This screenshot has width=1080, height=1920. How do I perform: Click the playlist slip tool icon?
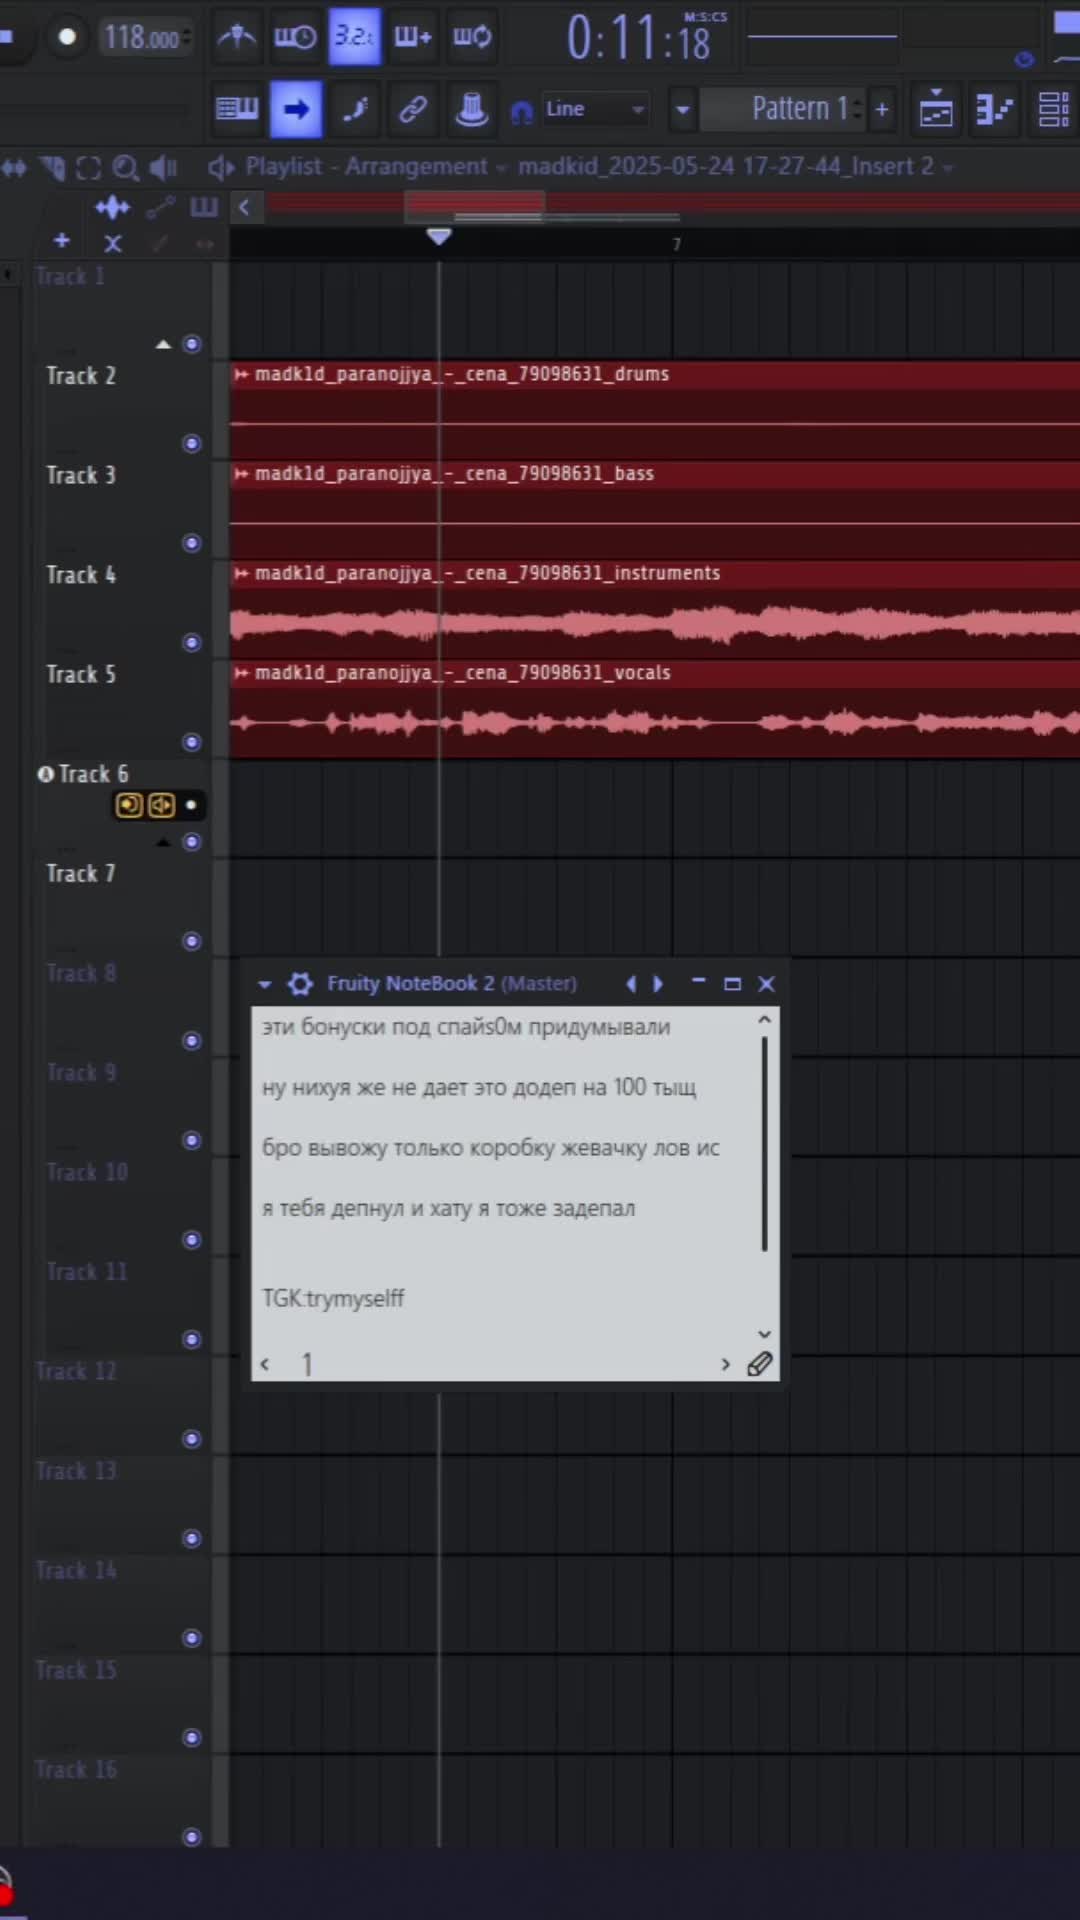click(14, 167)
